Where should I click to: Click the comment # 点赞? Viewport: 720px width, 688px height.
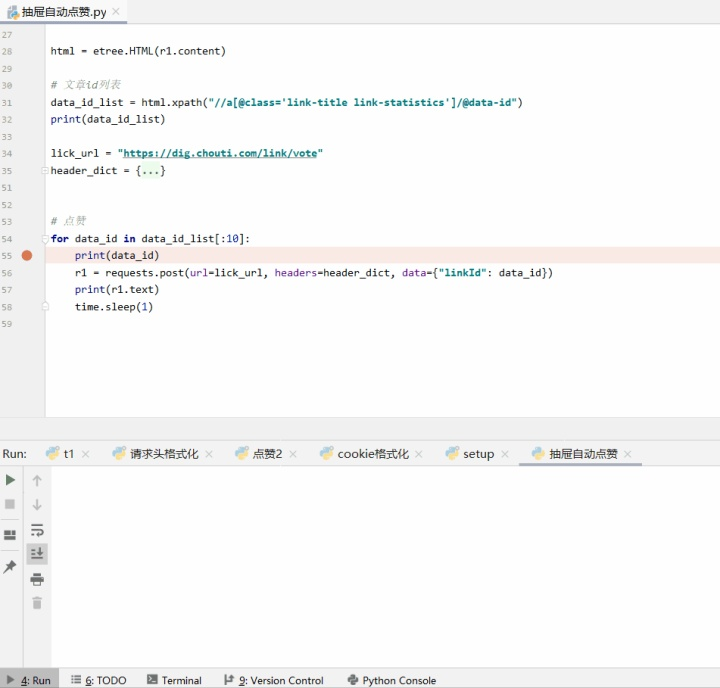[x=68, y=221]
